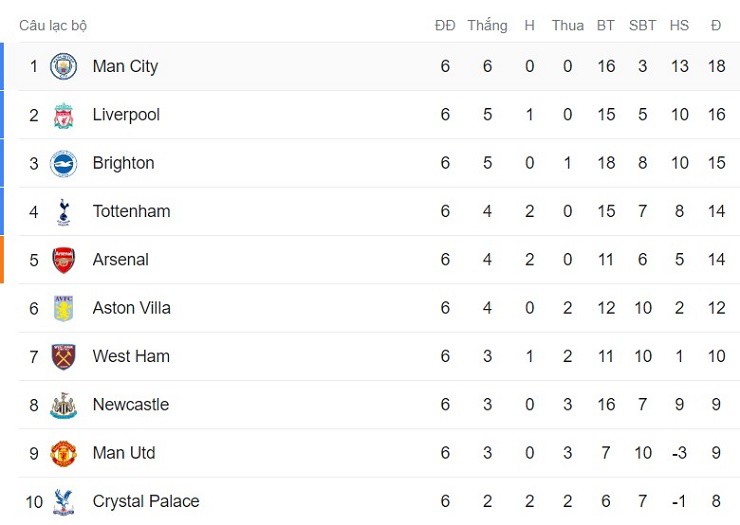Screen dimensions: 740x525
Task: Select the Crystal Palace team name
Action: tap(146, 501)
